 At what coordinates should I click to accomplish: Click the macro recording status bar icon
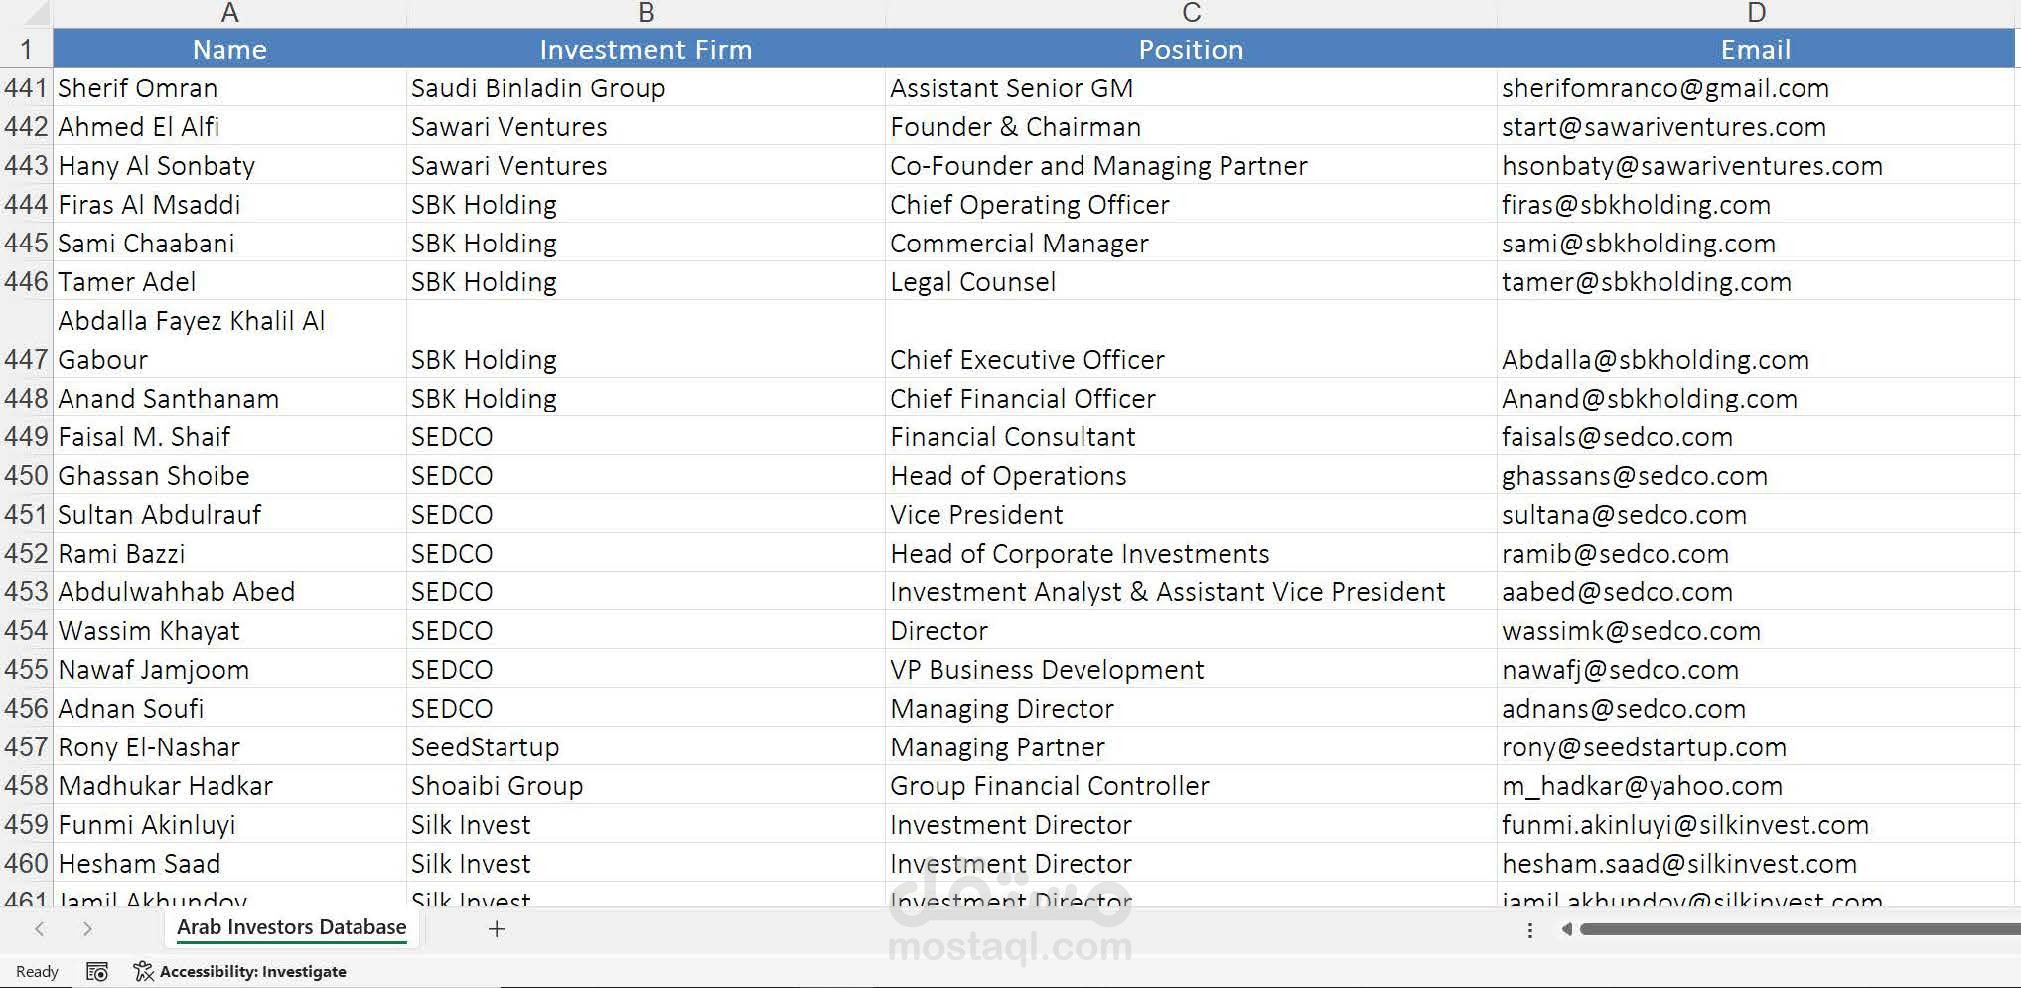click(97, 972)
